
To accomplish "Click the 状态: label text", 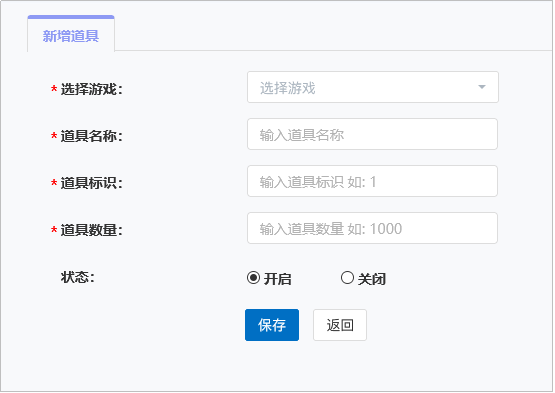I will click(78, 277).
